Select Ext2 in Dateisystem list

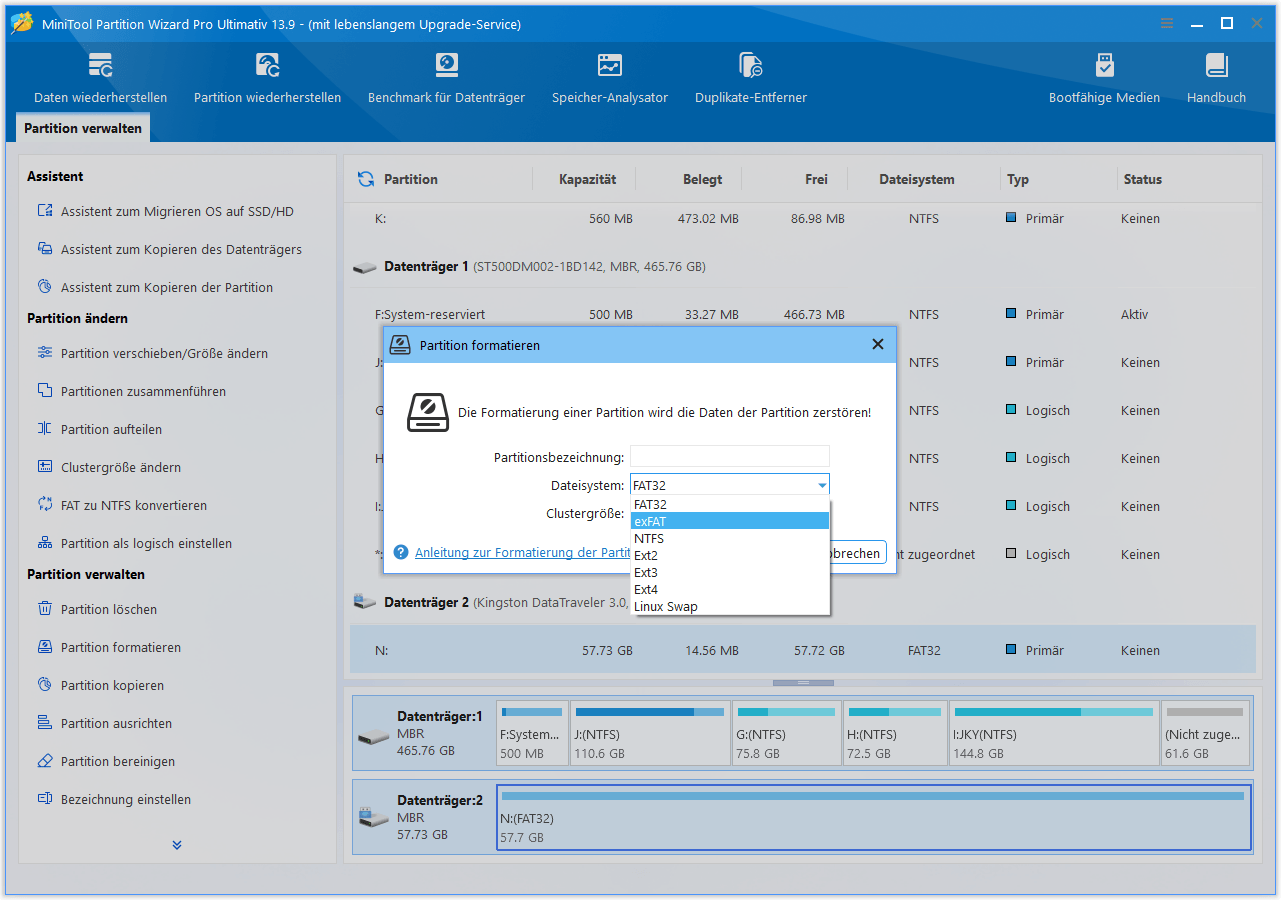730,555
